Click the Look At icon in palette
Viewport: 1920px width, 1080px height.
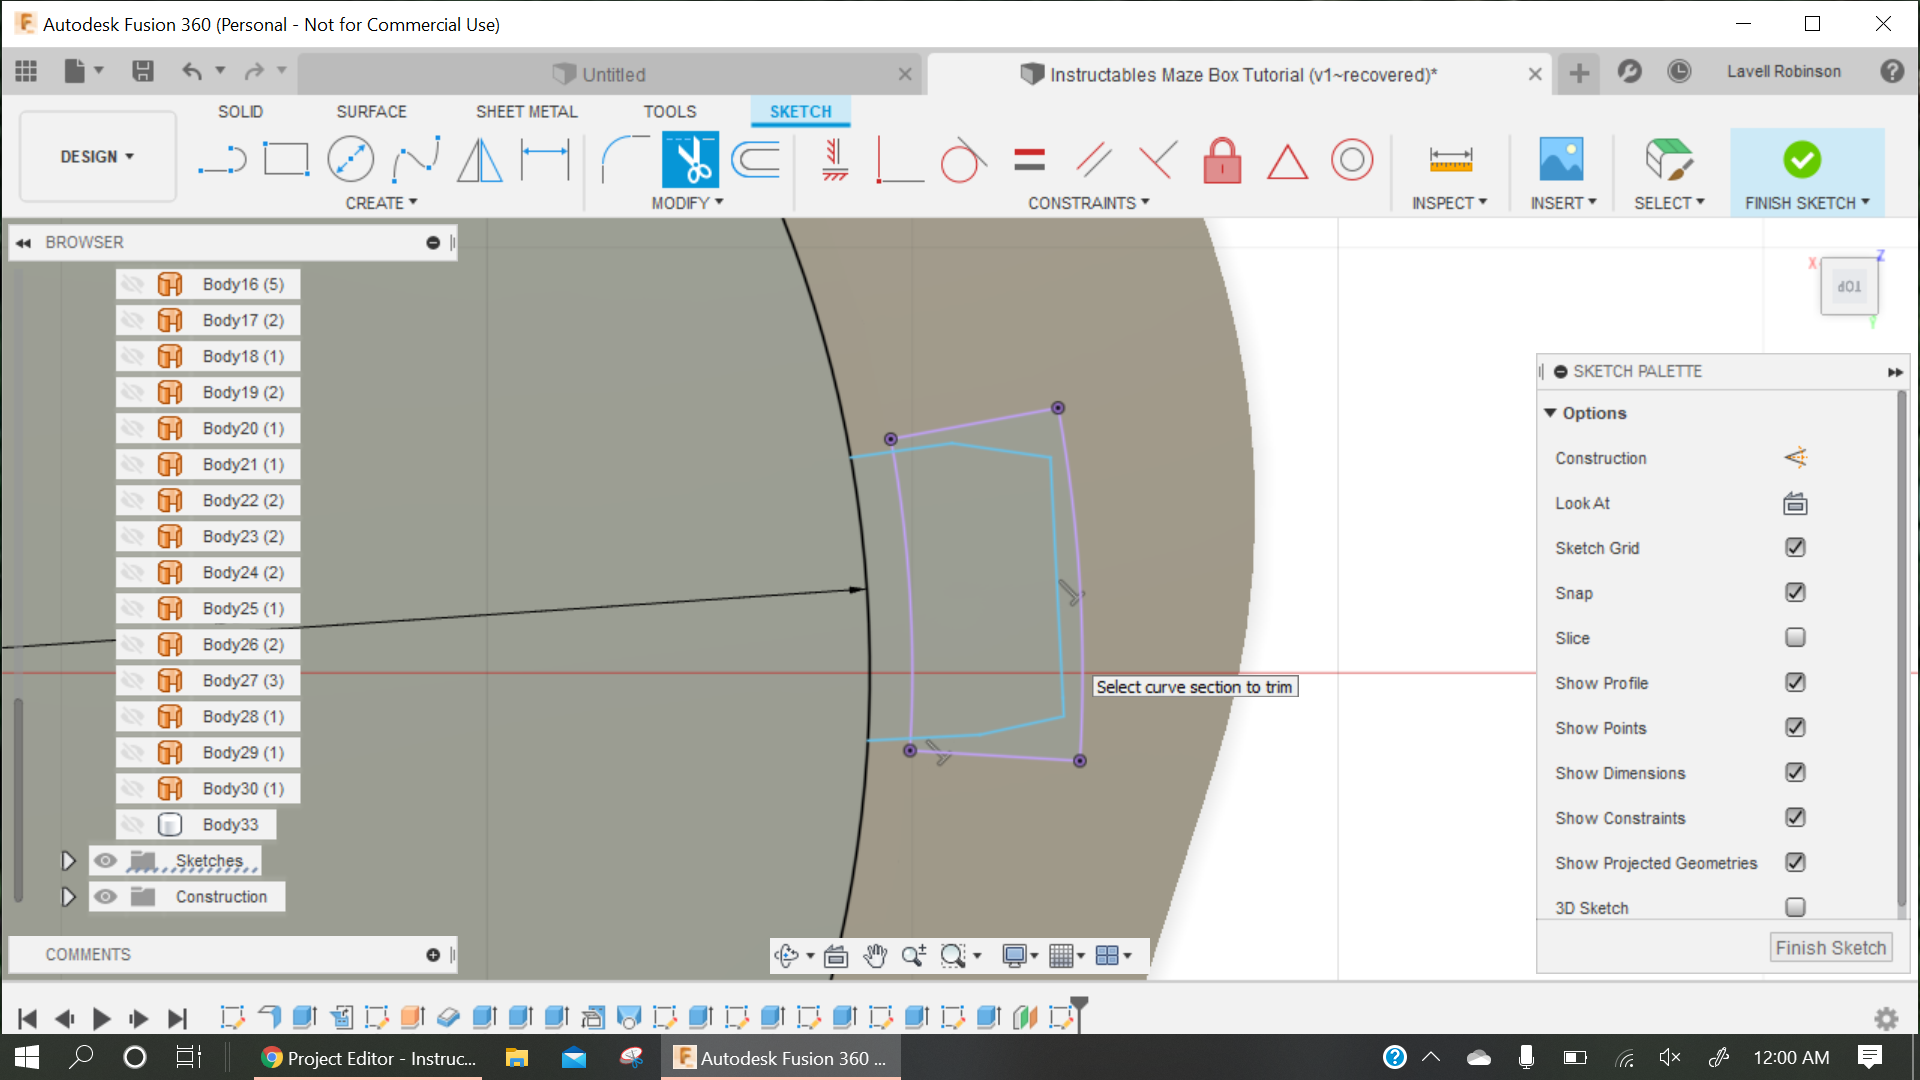pos(1795,503)
